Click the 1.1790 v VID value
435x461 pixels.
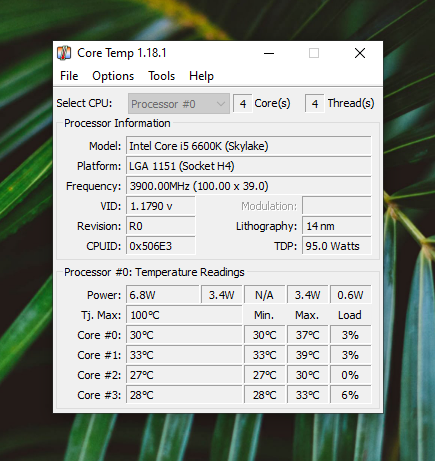161,206
